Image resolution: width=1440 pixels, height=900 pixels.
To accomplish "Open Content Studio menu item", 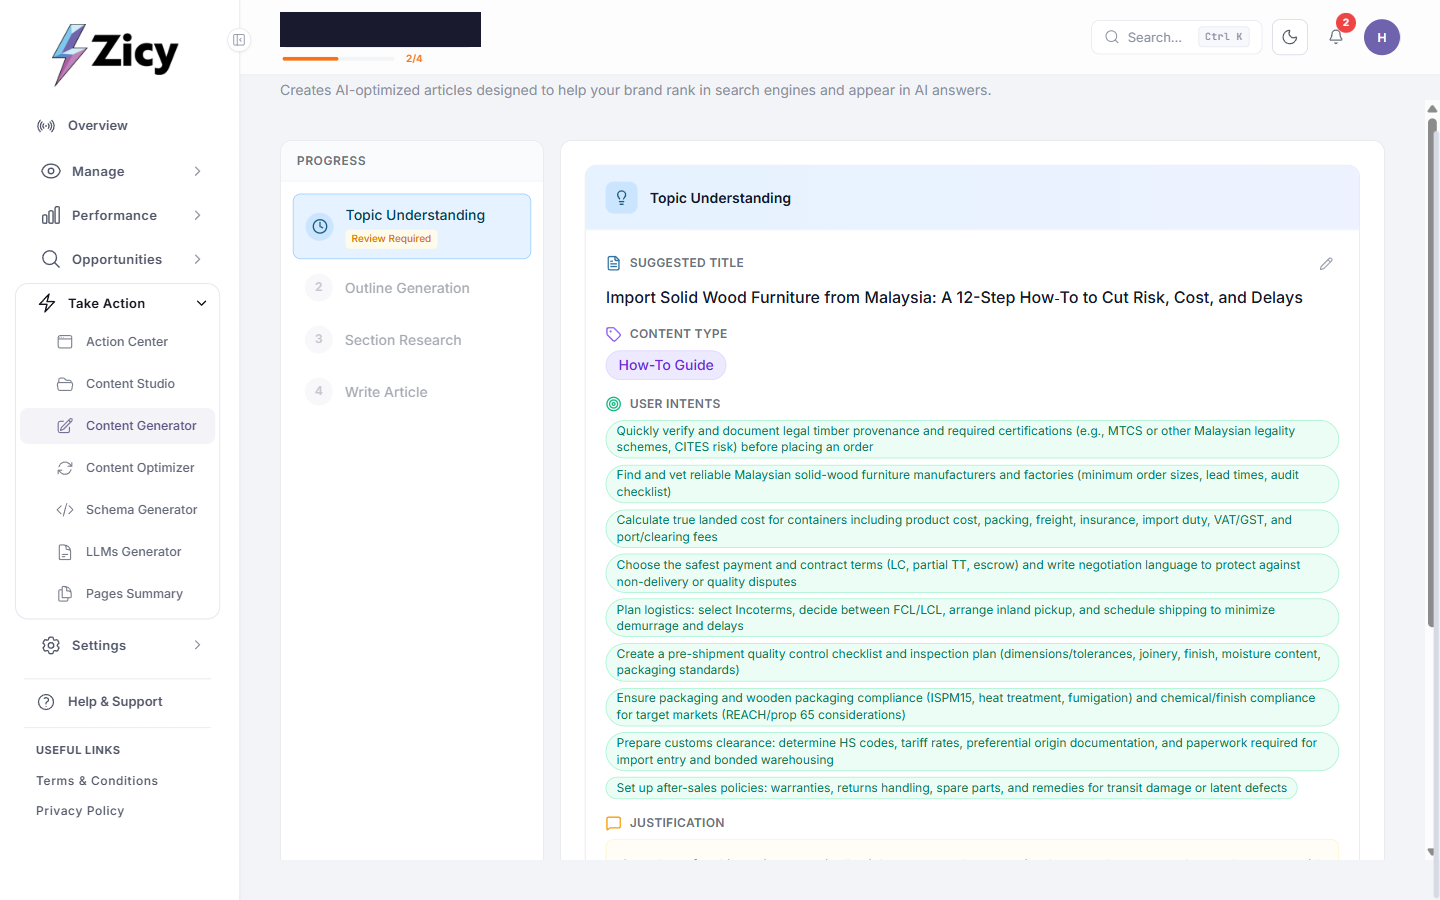I will click(118, 384).
